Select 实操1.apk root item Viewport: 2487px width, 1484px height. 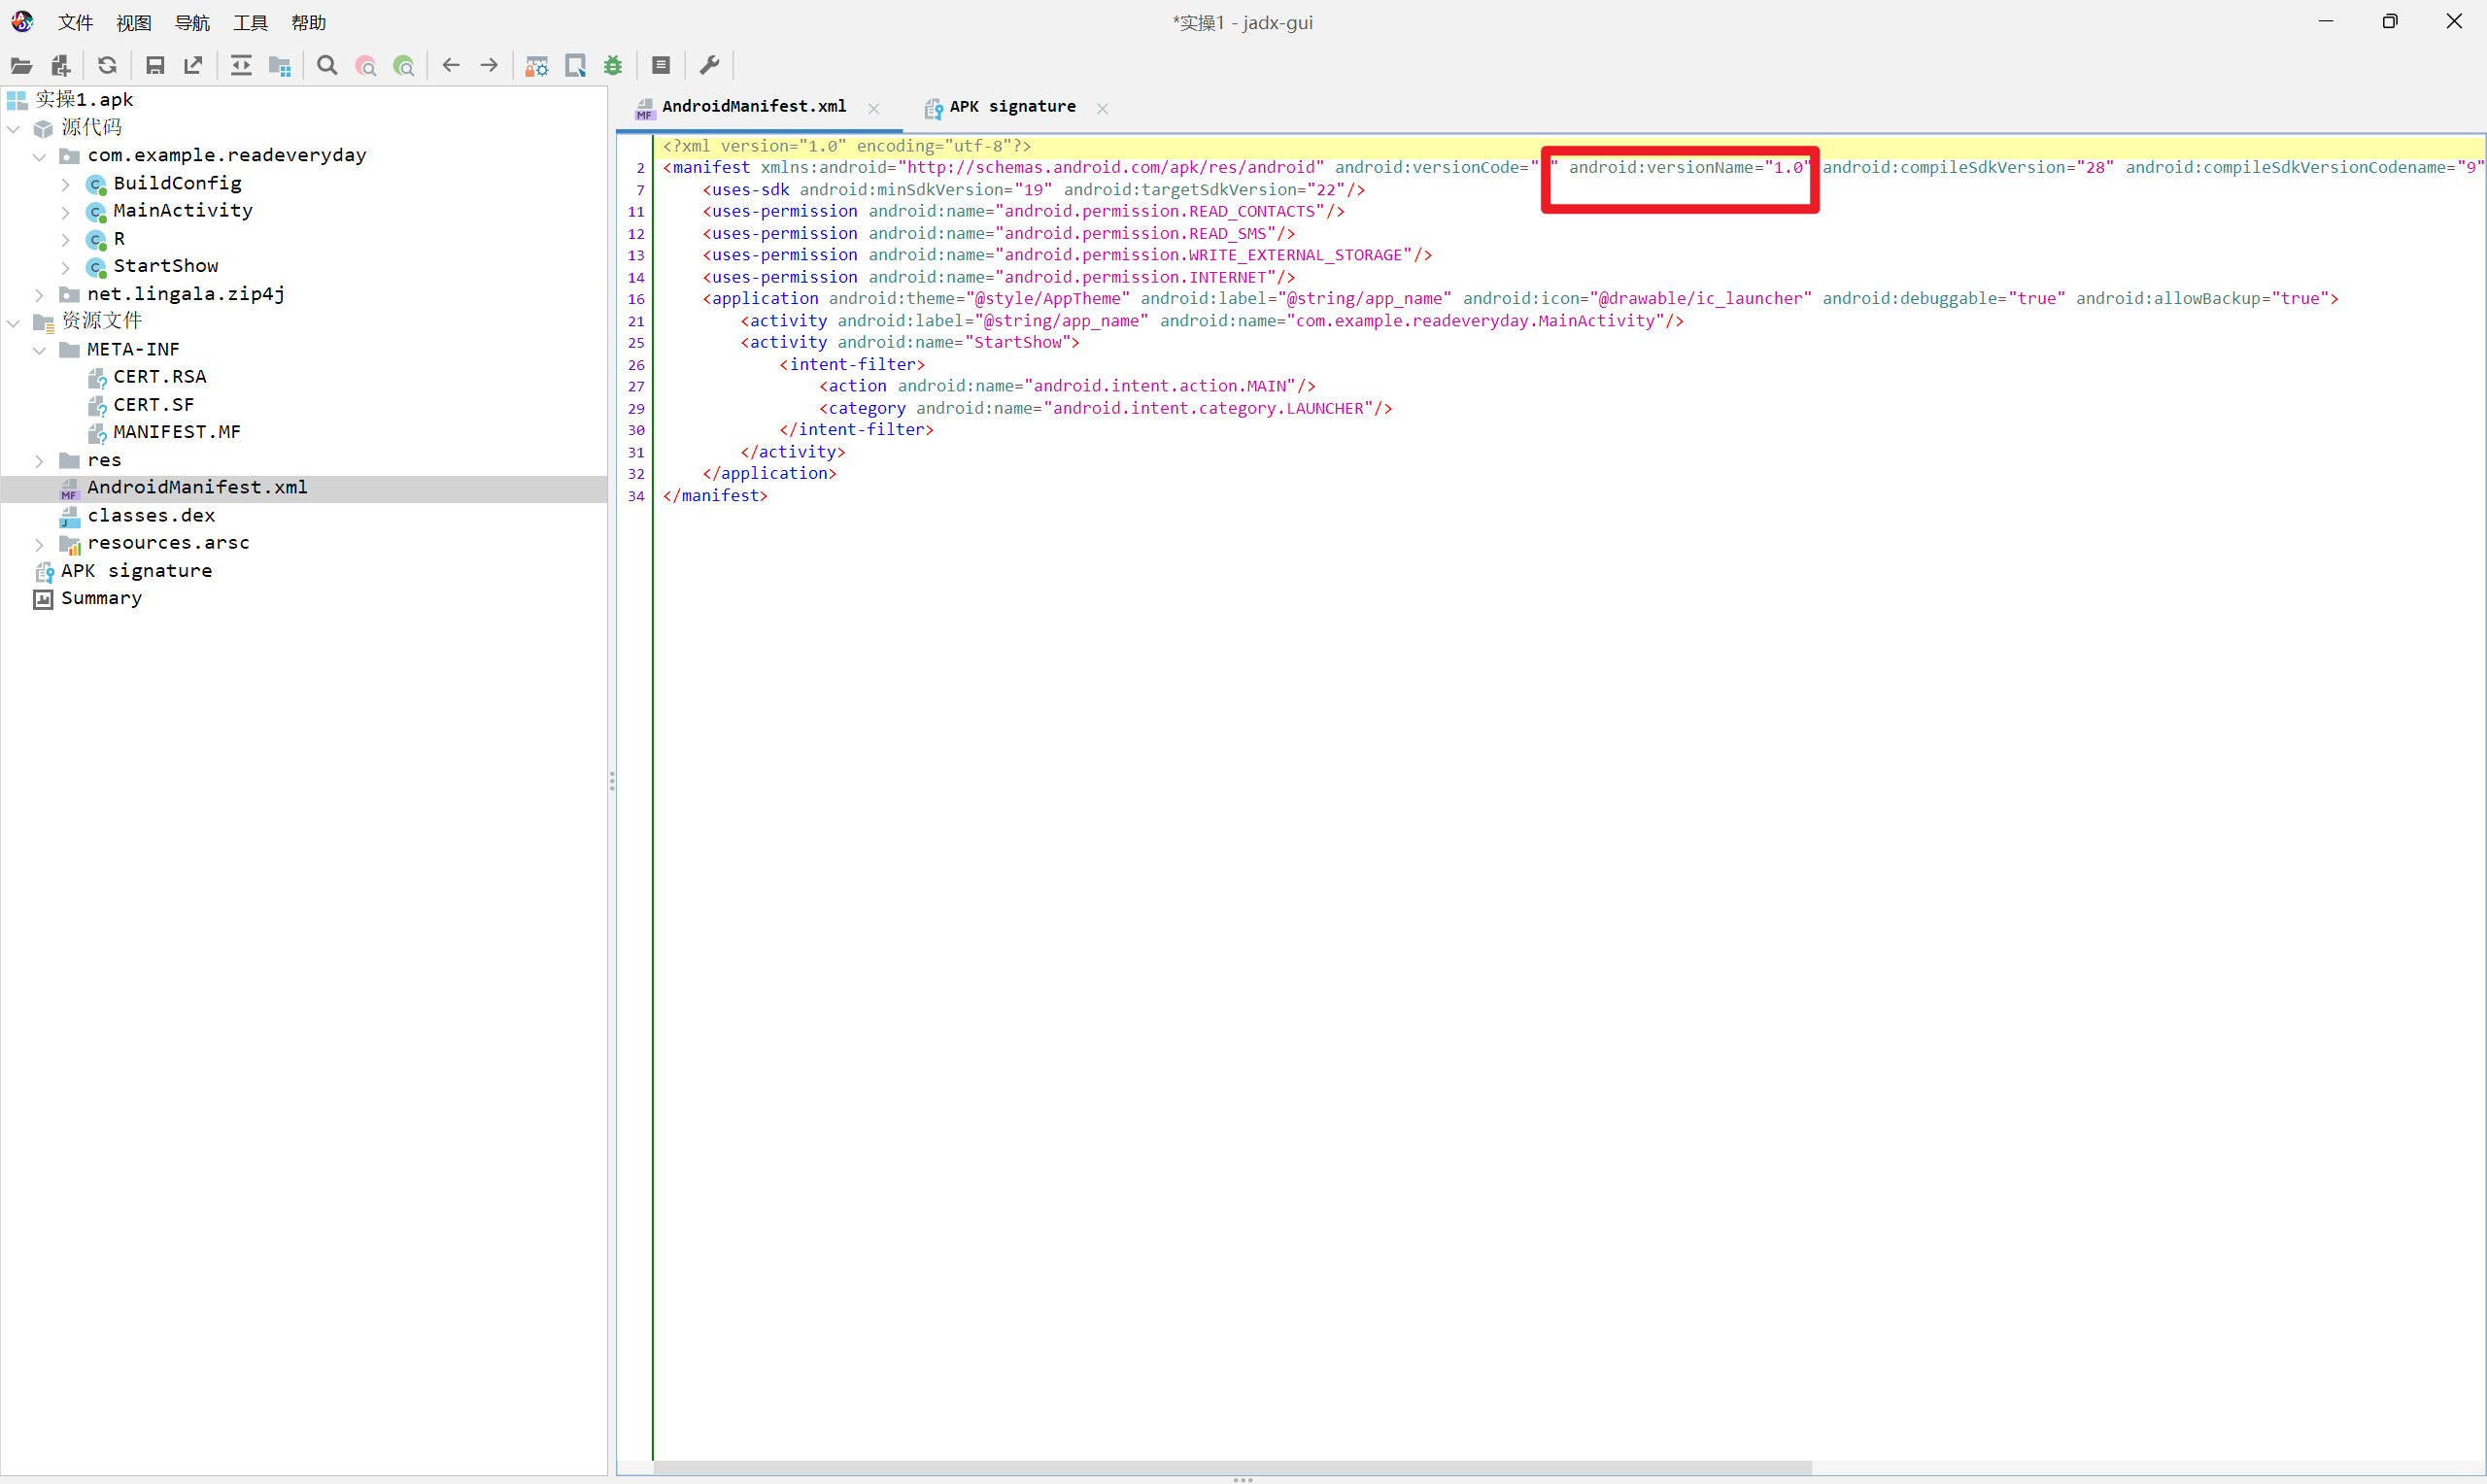click(84, 99)
